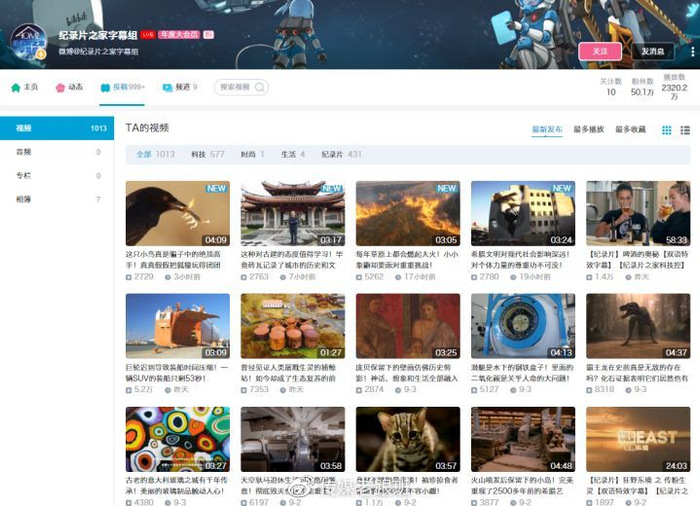Click the 主页 home icon tab

[24, 87]
